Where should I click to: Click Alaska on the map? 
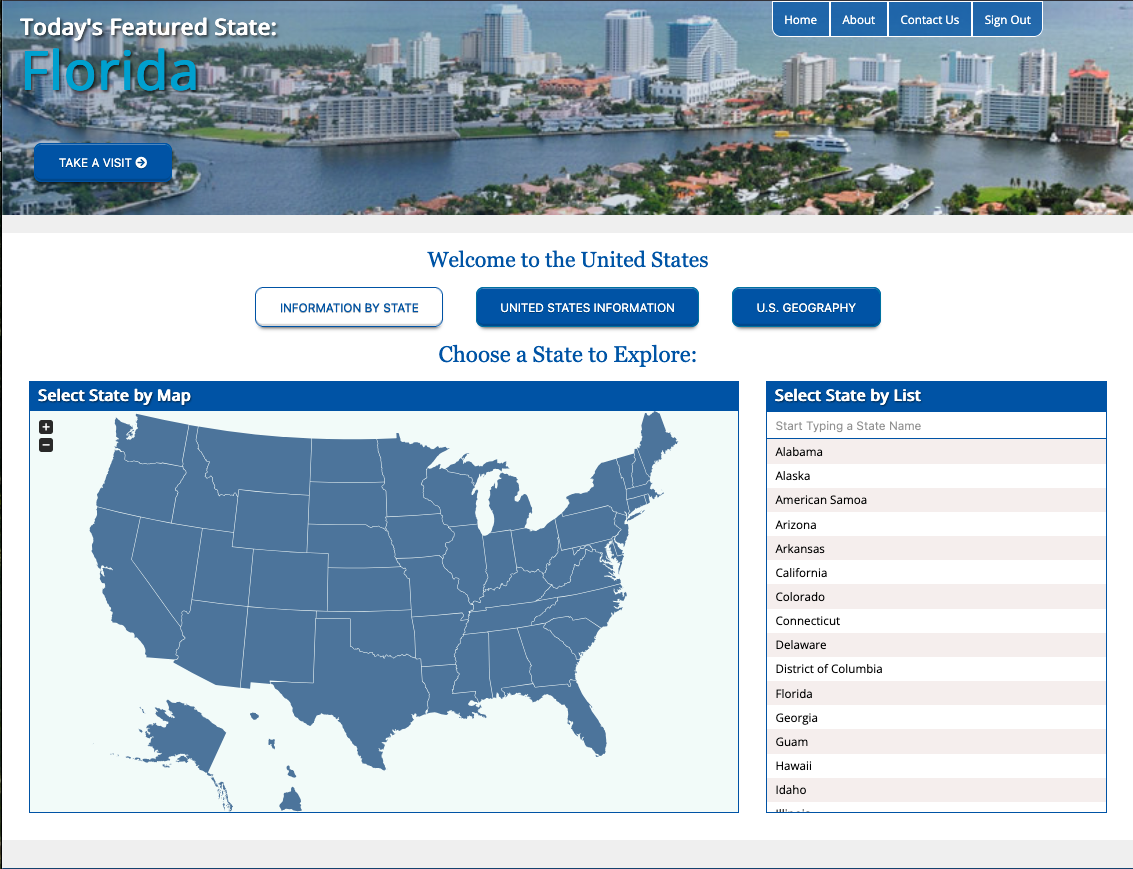coord(186,733)
